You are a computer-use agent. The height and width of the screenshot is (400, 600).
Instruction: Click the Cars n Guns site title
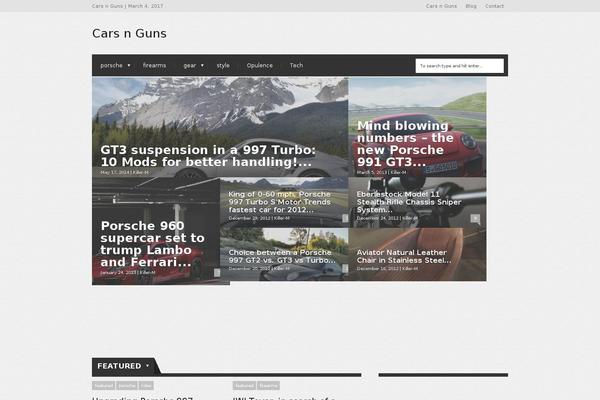coord(129,33)
